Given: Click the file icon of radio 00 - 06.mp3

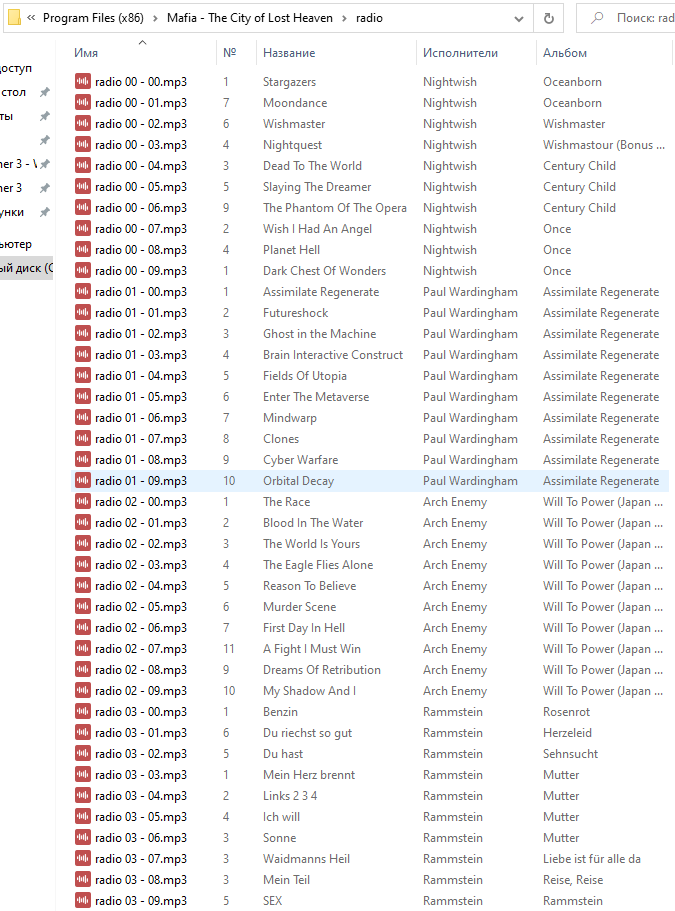Looking at the screenshot, I should [83, 208].
